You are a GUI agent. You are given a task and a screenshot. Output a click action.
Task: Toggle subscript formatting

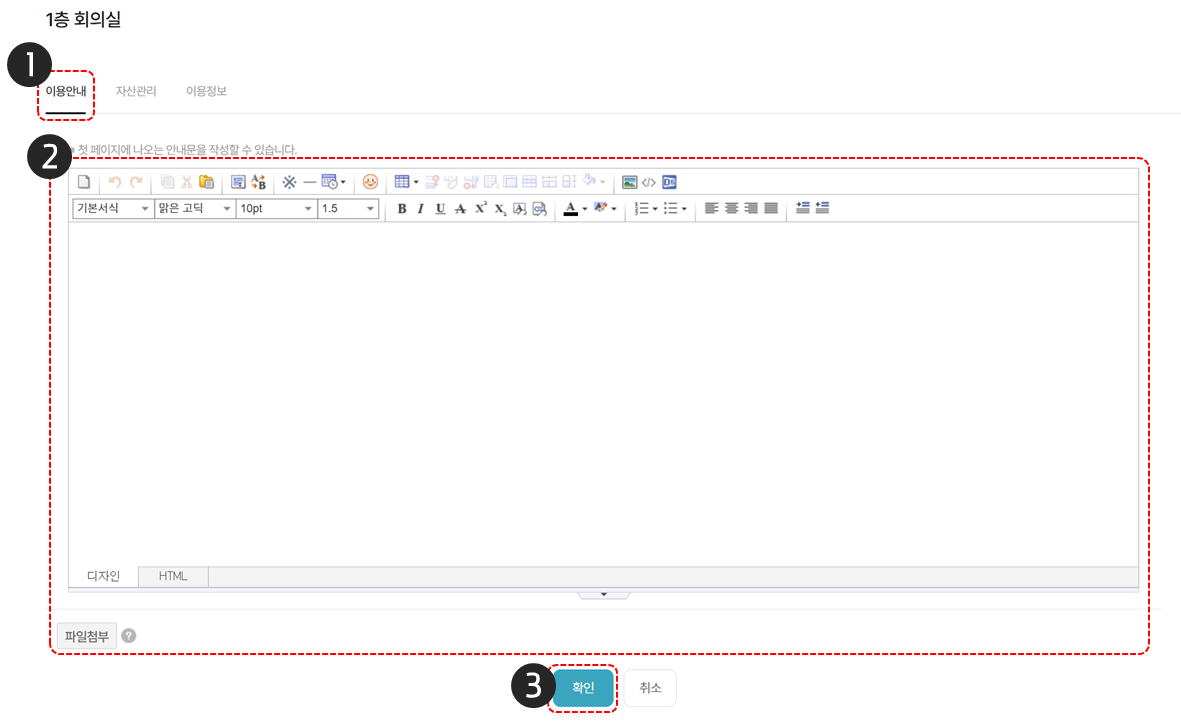pyautogui.click(x=500, y=209)
